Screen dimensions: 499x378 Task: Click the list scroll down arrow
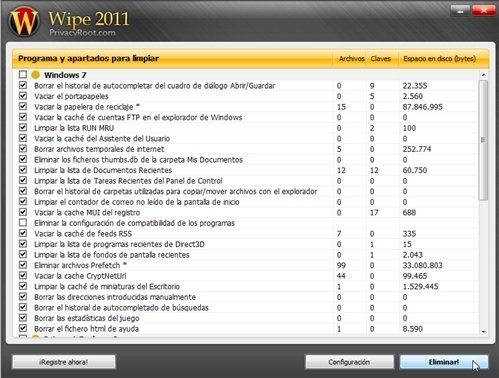tap(483, 332)
